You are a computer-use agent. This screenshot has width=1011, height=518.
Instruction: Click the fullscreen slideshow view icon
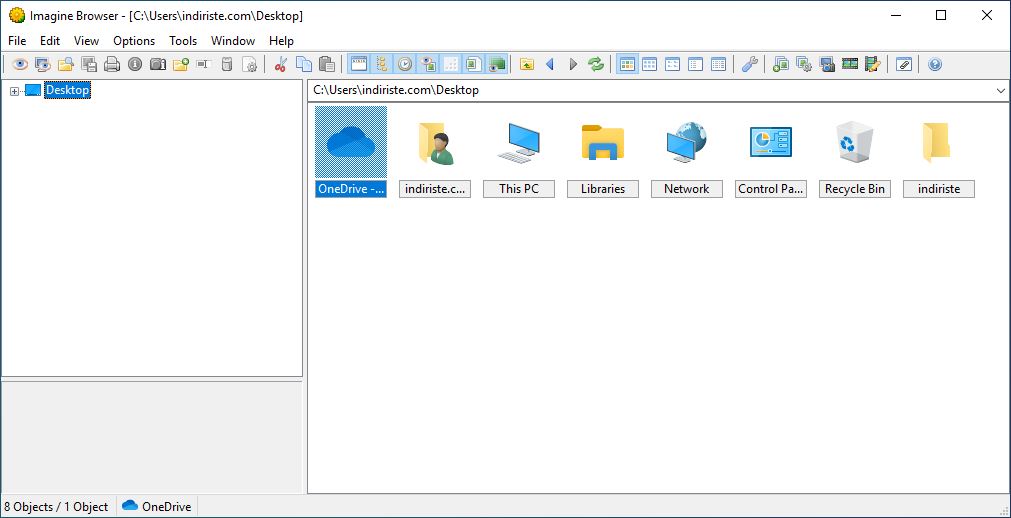[x=43, y=64]
